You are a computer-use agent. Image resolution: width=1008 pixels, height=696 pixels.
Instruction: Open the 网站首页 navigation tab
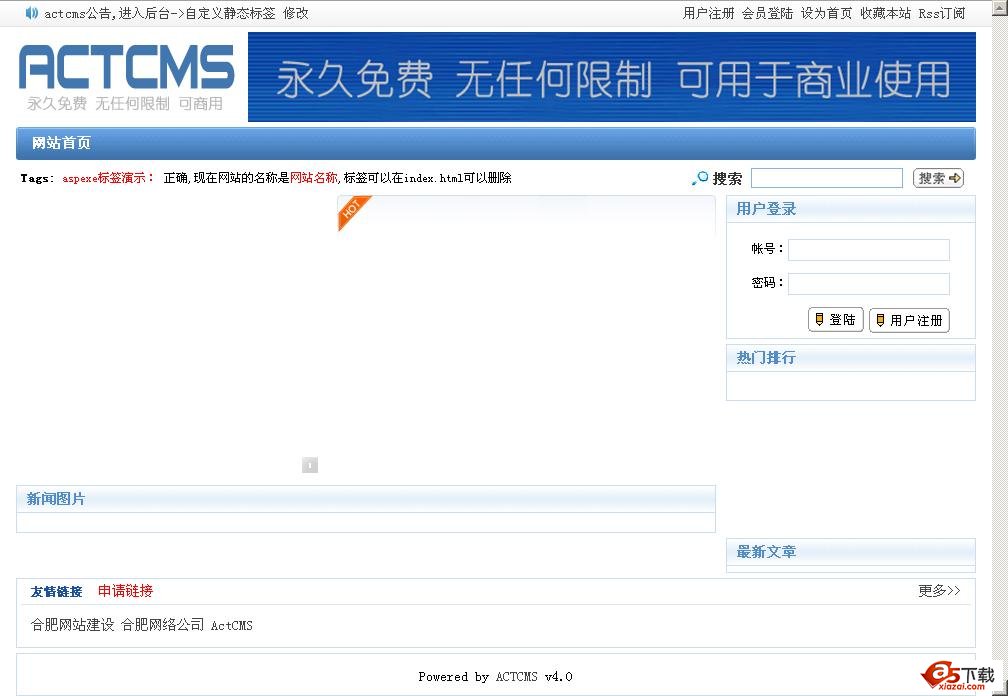pyautogui.click(x=58, y=142)
